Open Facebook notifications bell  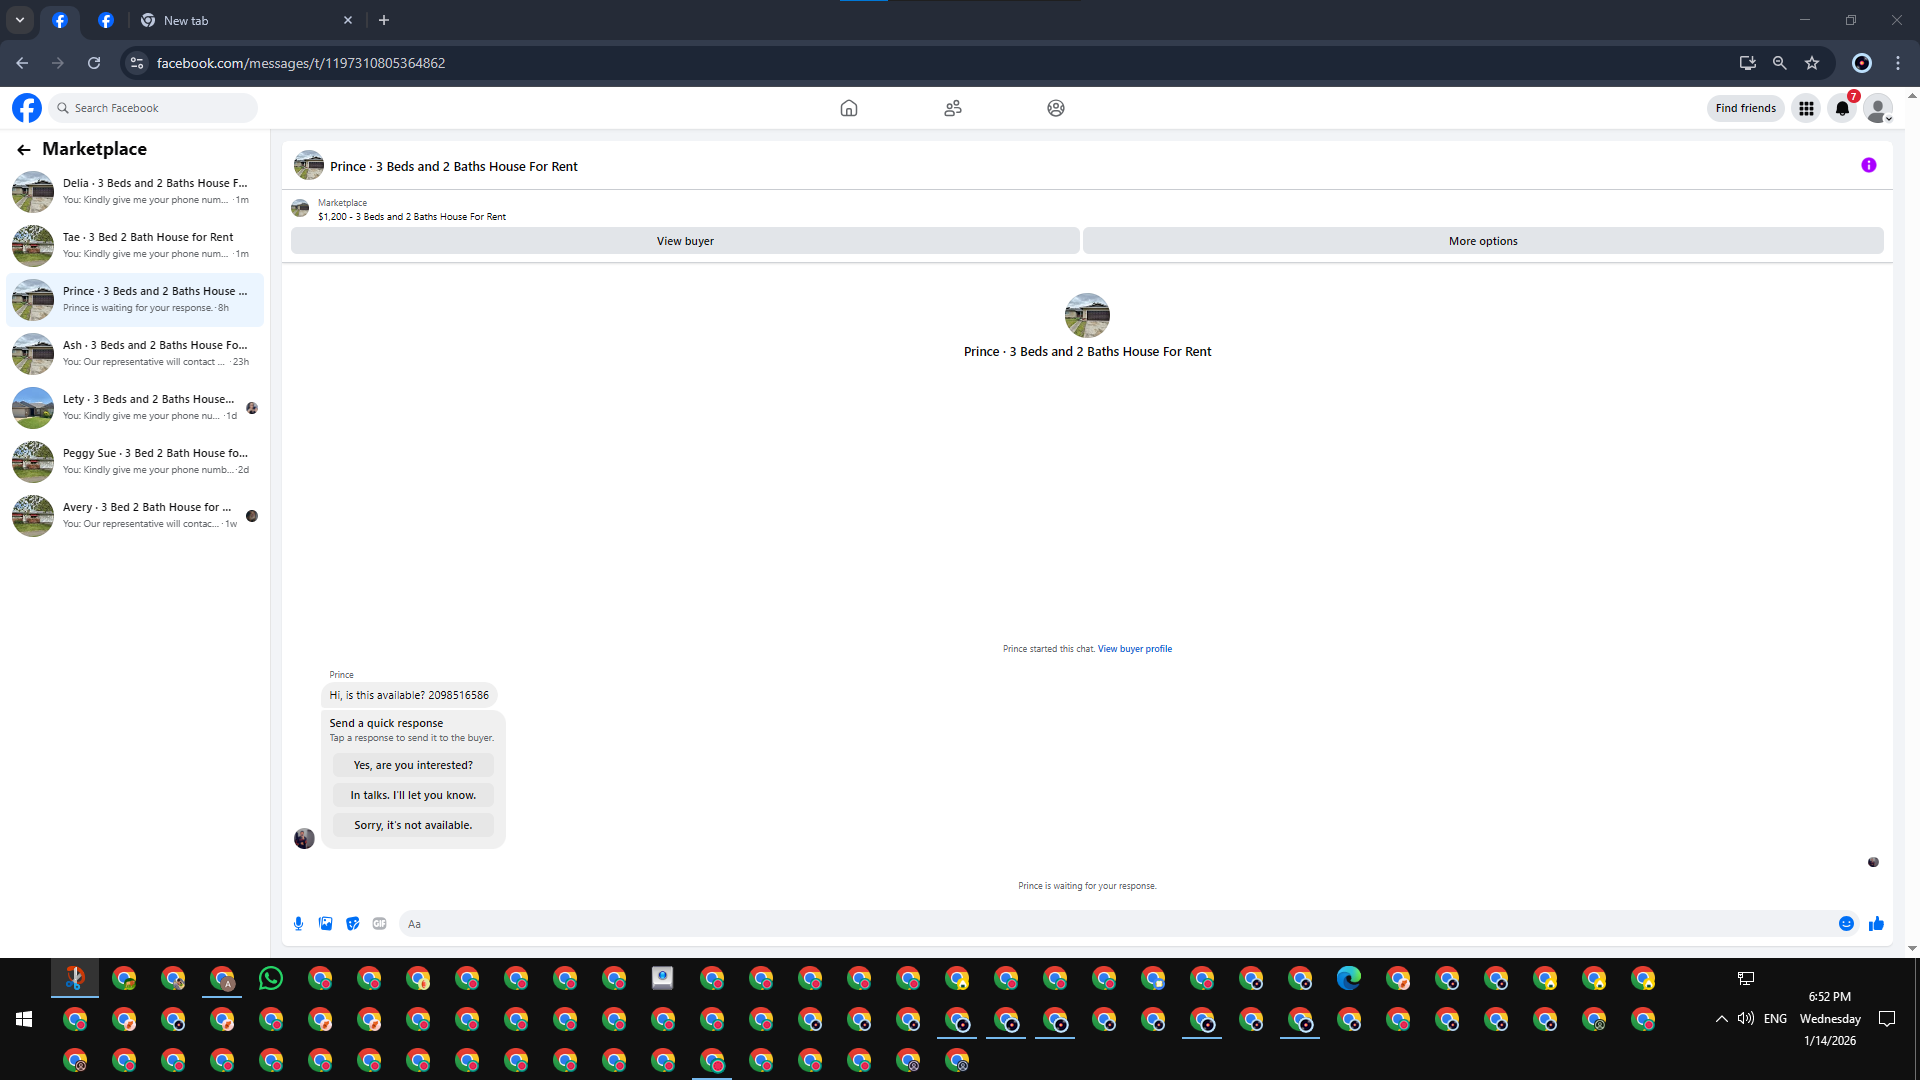tap(1841, 109)
